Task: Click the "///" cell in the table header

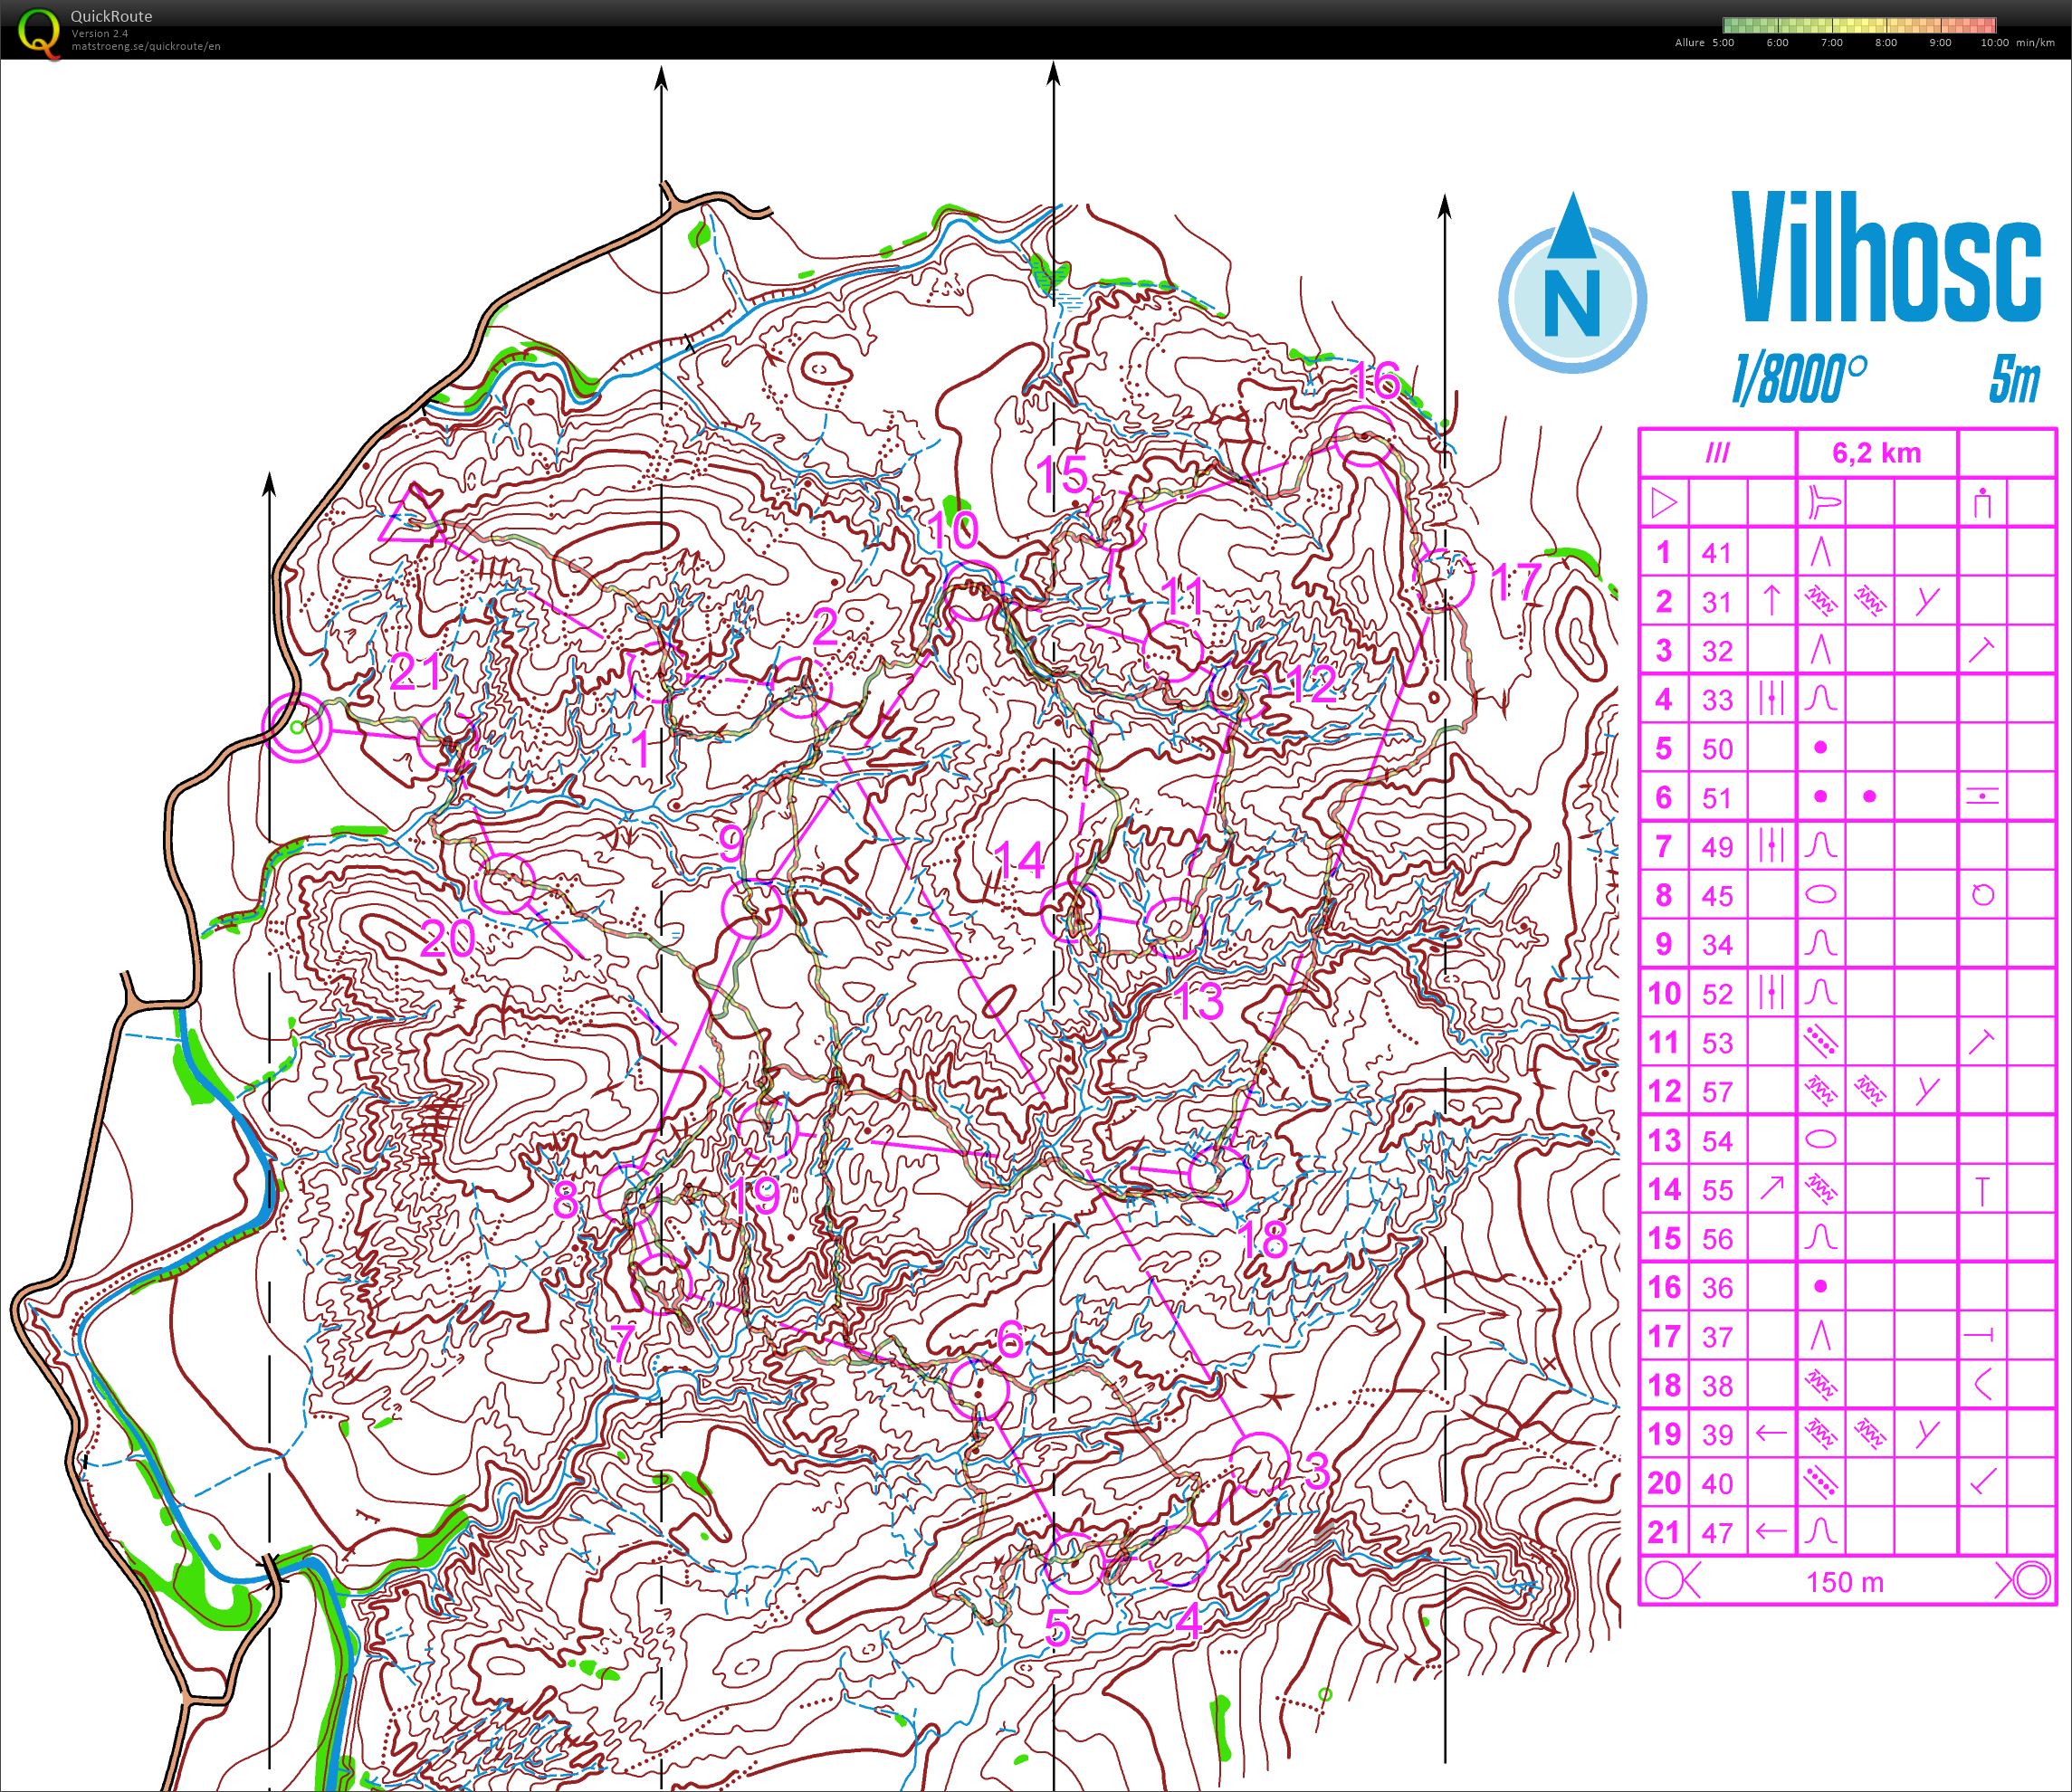Action: pos(1716,453)
